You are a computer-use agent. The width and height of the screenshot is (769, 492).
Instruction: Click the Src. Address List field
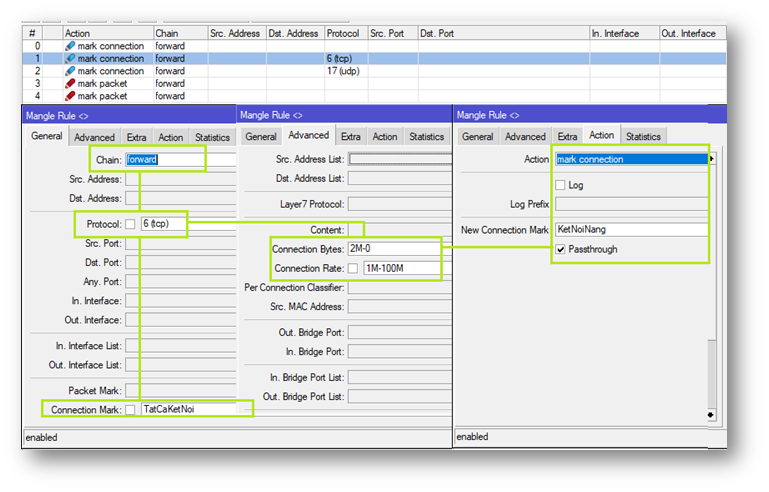[400, 159]
